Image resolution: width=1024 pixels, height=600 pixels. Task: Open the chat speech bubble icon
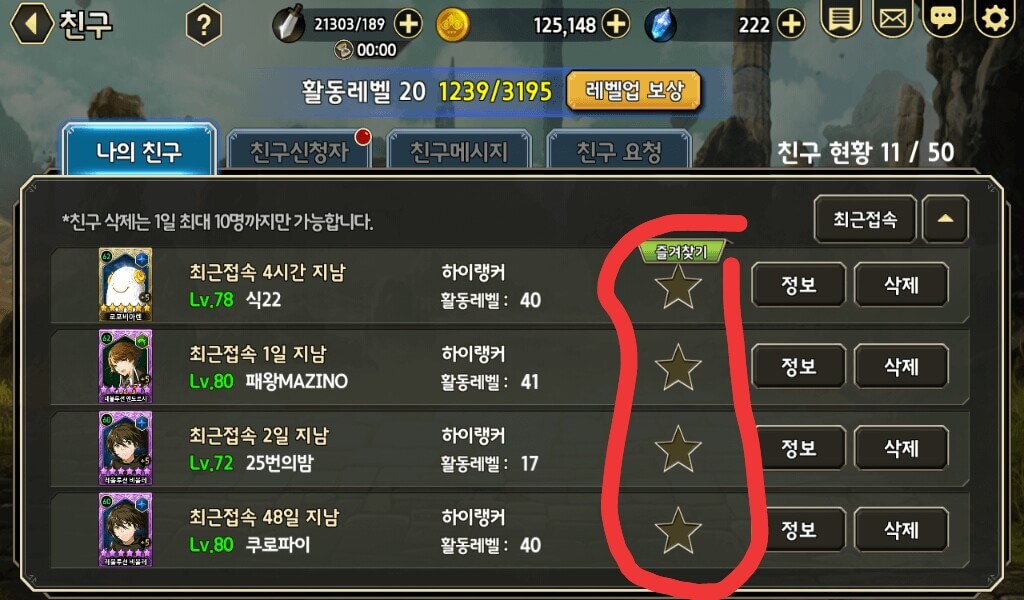942,17
